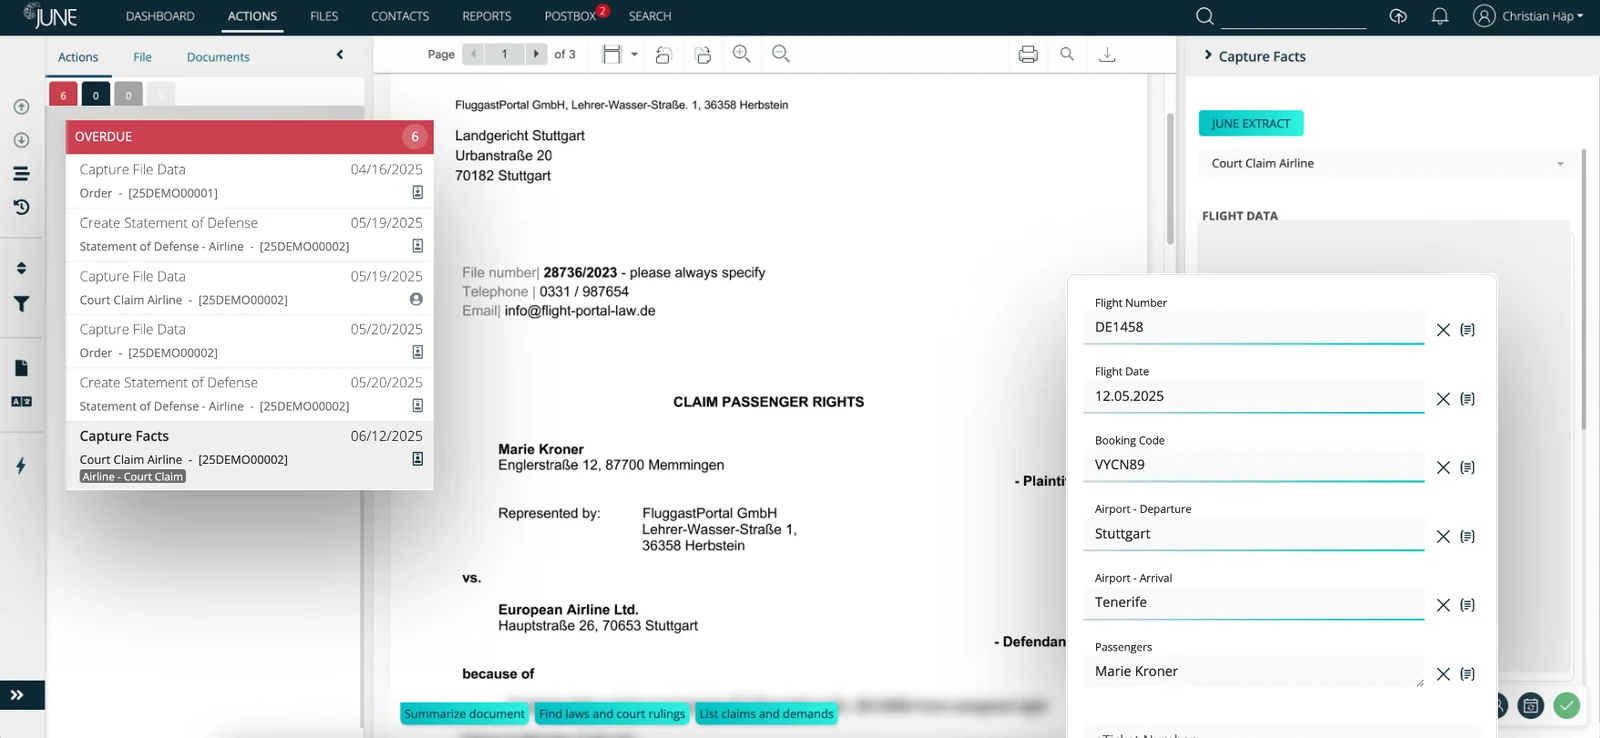Click Find laws and court rulings
The image size is (1600, 738).
[x=612, y=714]
